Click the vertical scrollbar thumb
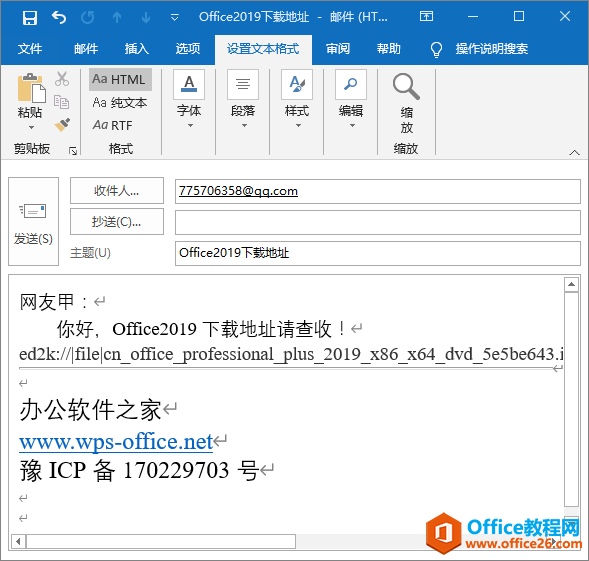 (571, 399)
